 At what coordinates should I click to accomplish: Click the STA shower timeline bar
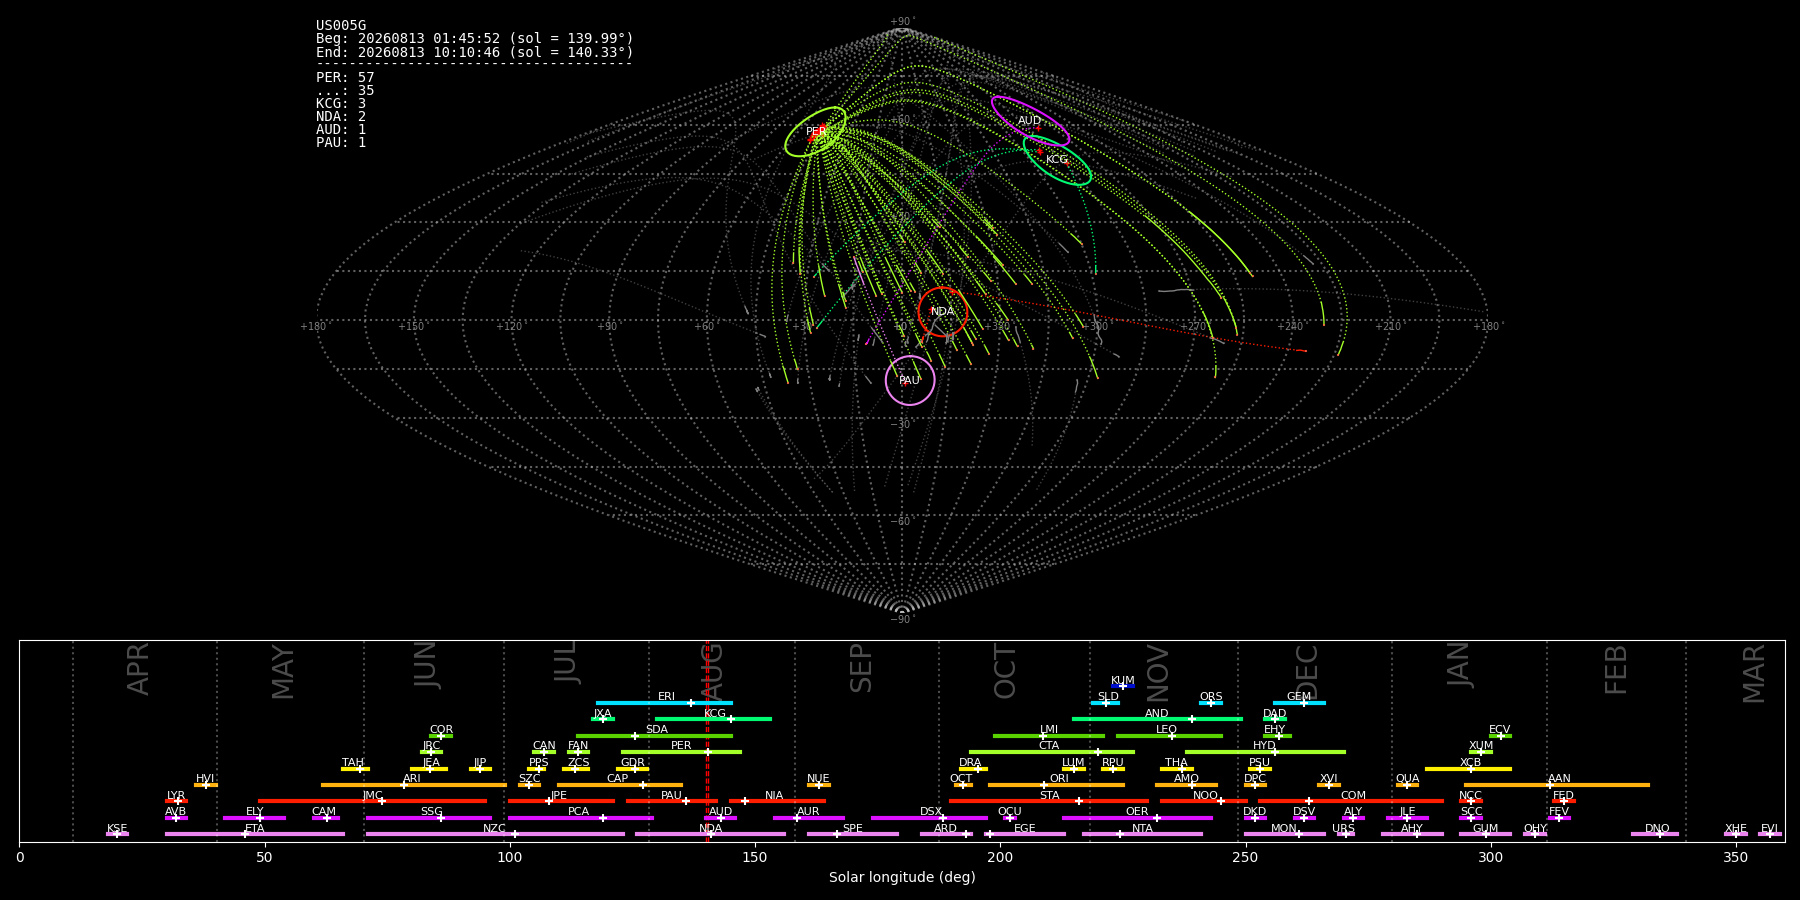pyautogui.click(x=1049, y=801)
